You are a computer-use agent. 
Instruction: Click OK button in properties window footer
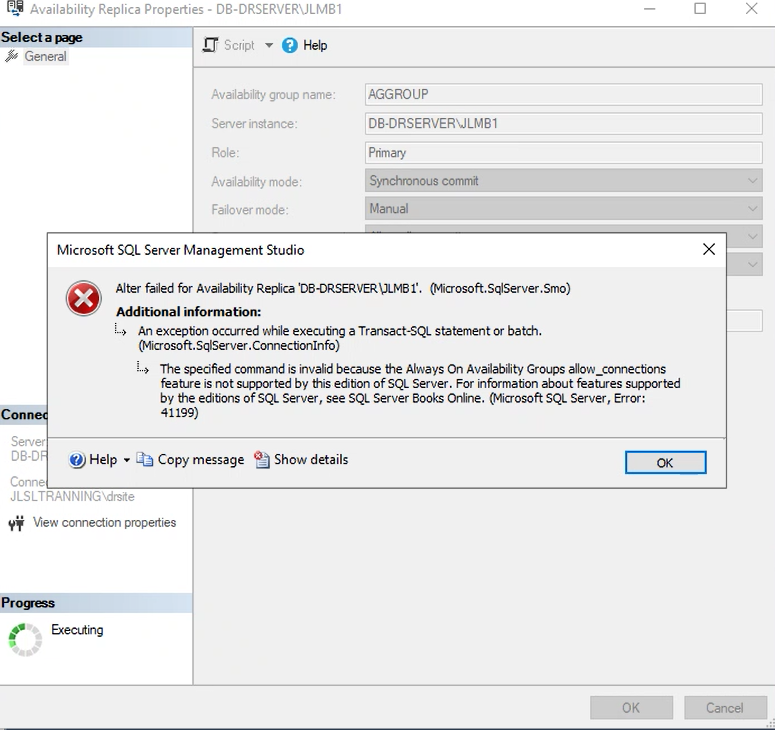coord(631,708)
